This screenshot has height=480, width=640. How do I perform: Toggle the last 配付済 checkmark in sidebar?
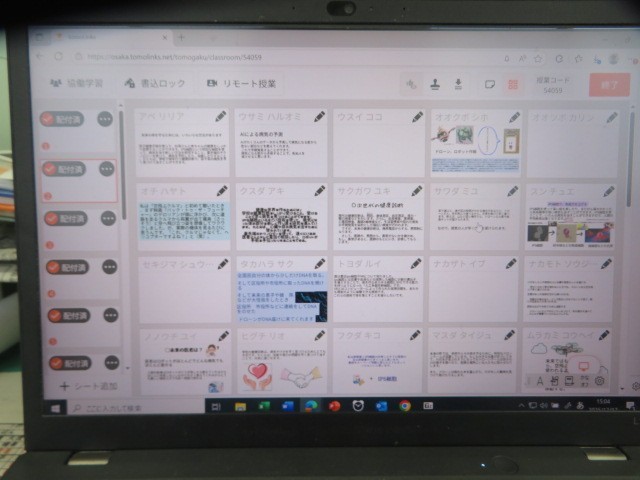[48, 363]
